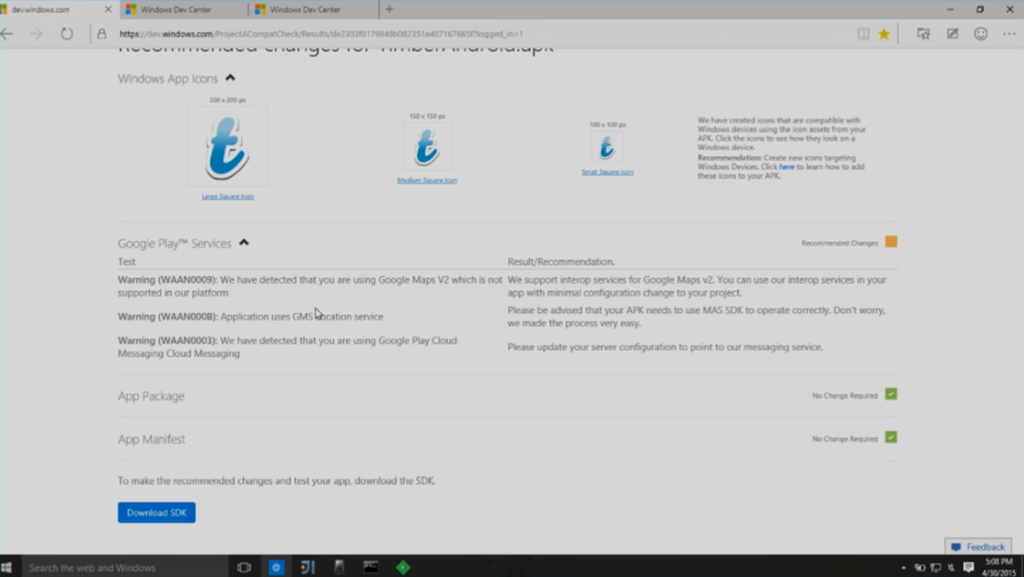Expand the App Manifest section

pyautogui.click(x=152, y=439)
